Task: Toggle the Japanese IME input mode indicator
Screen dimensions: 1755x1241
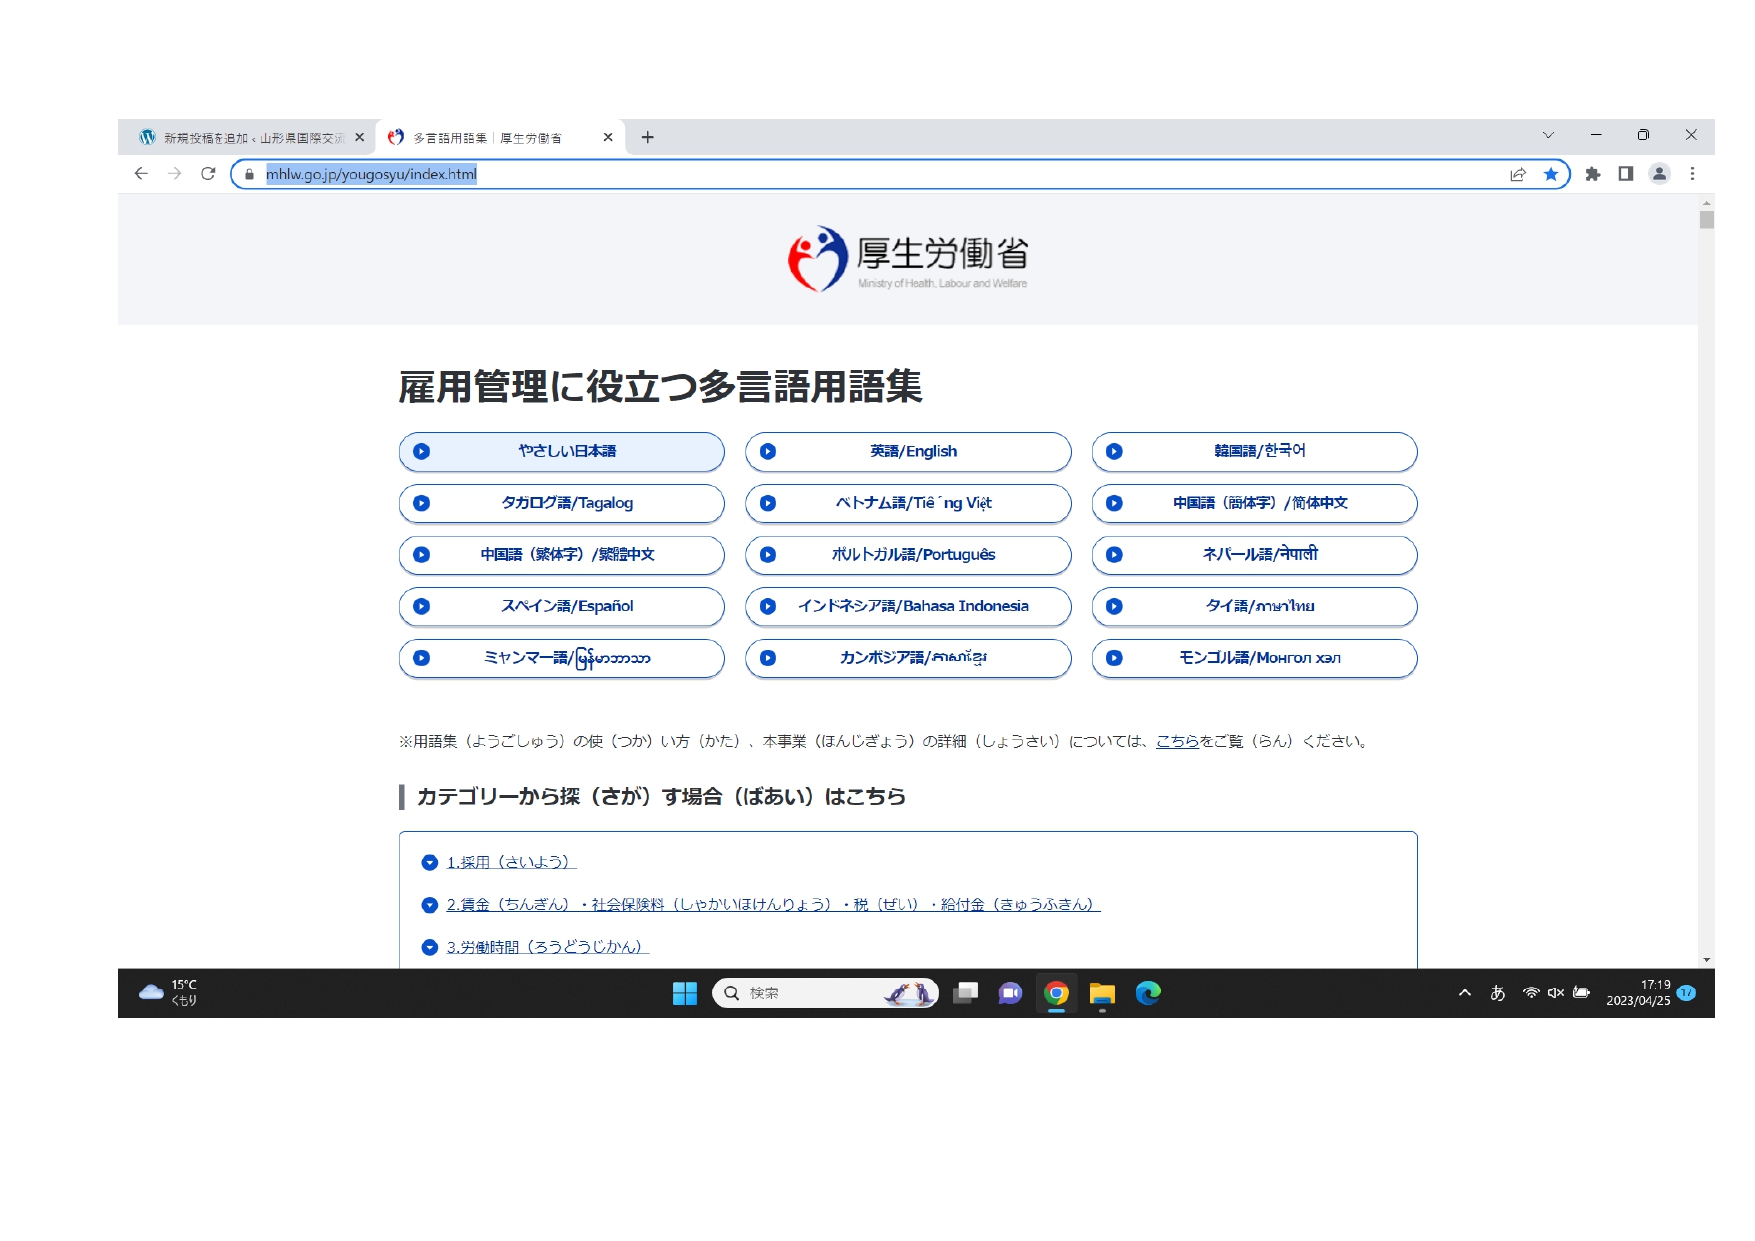Action: [x=1497, y=993]
